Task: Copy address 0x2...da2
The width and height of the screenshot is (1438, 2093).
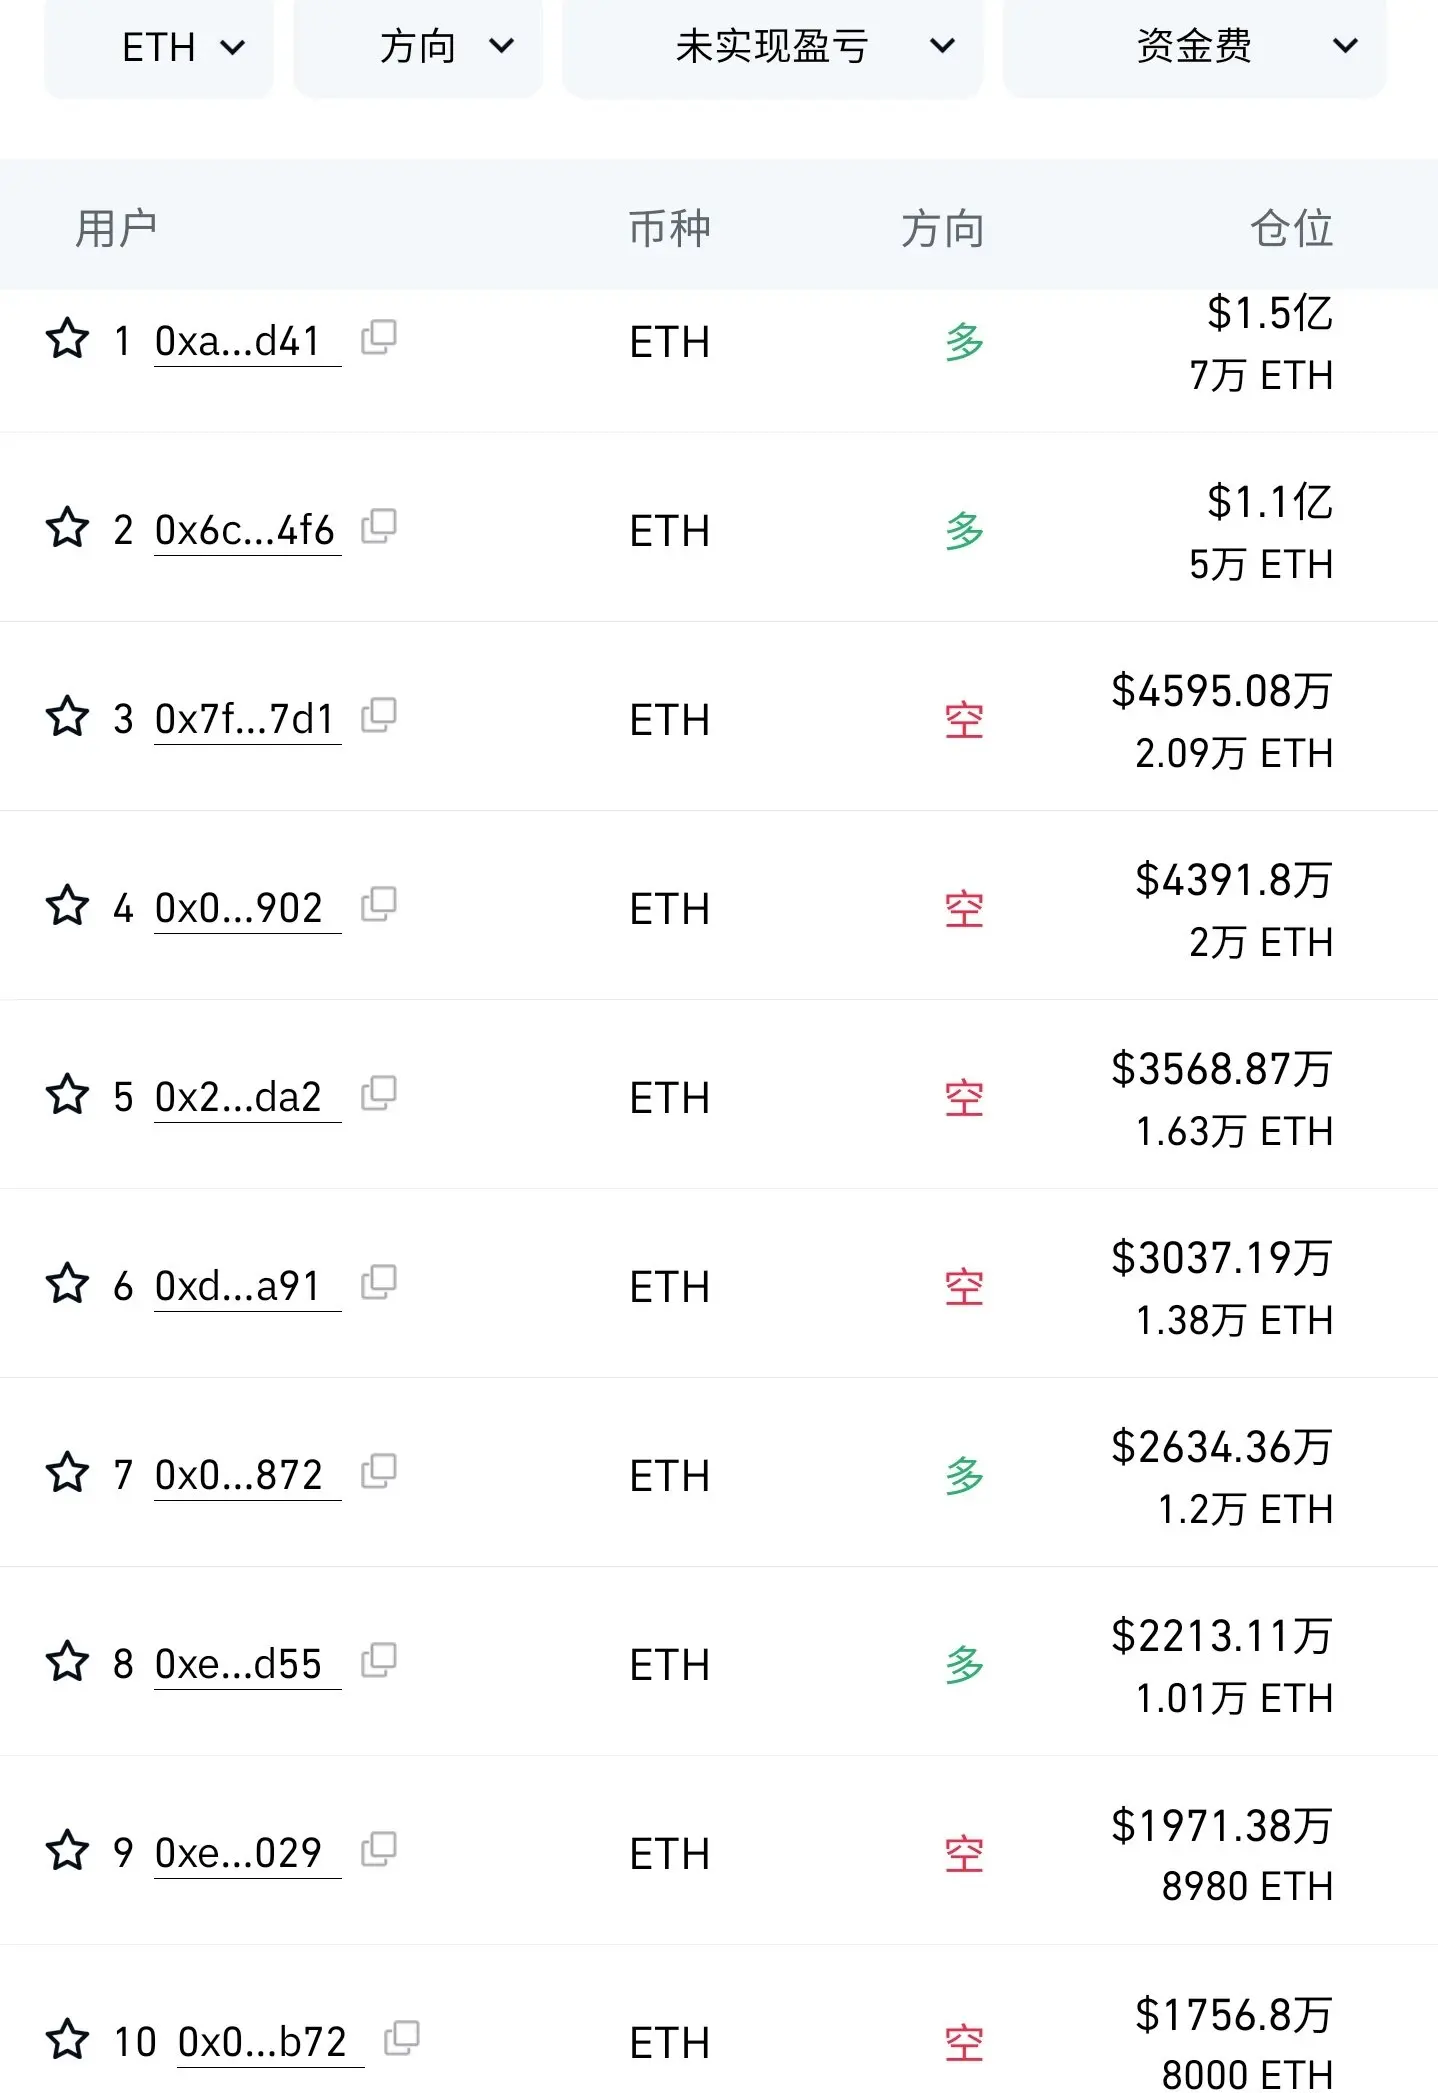Action: [379, 1094]
